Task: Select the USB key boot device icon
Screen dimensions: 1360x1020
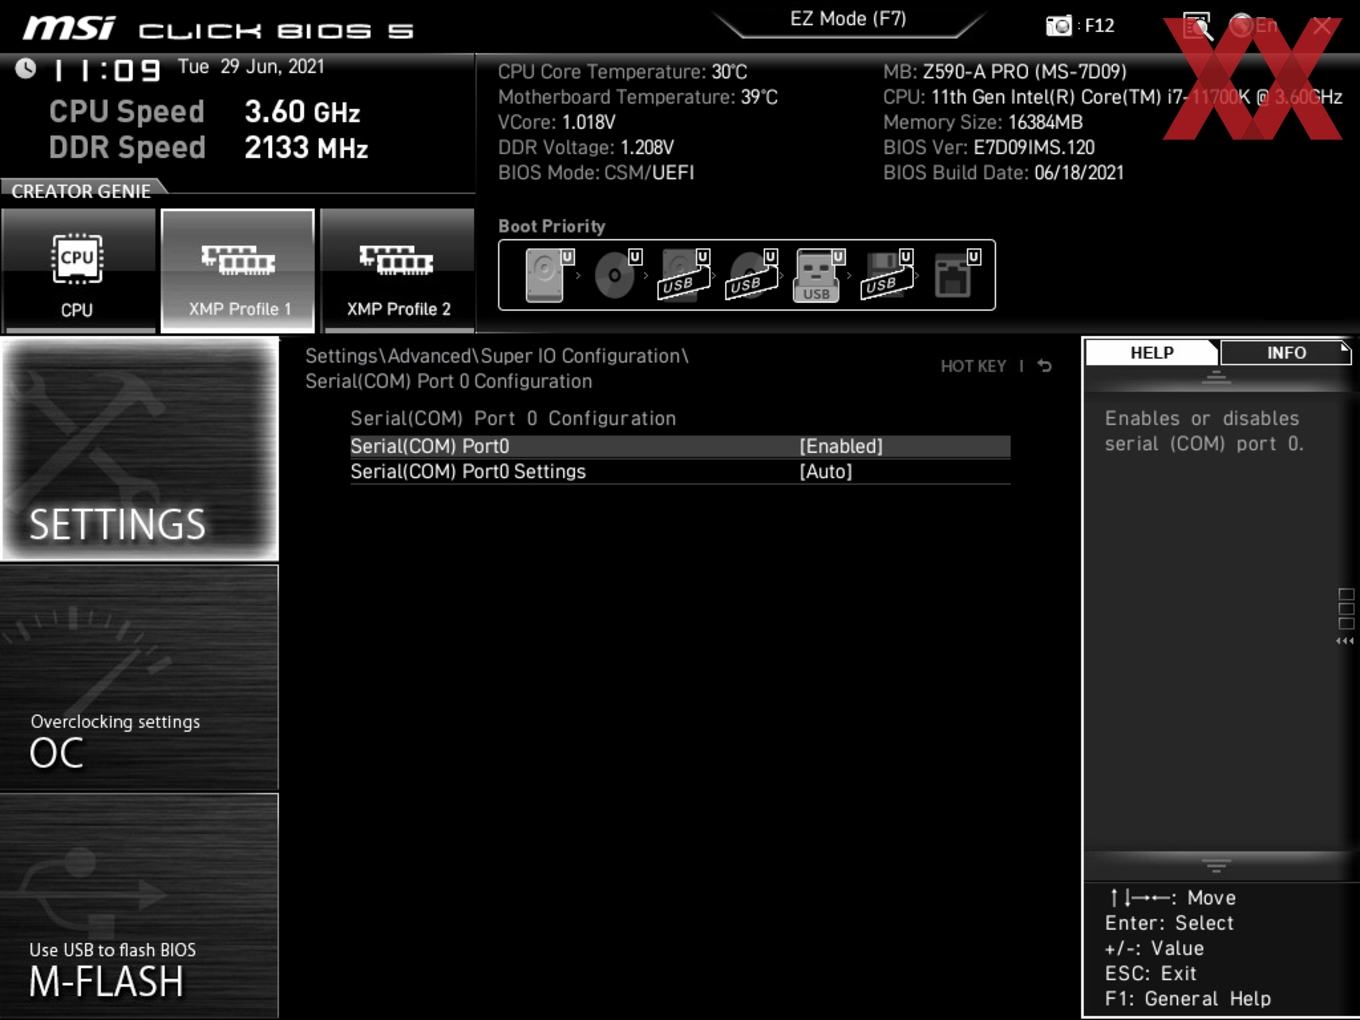Action: pos(819,275)
